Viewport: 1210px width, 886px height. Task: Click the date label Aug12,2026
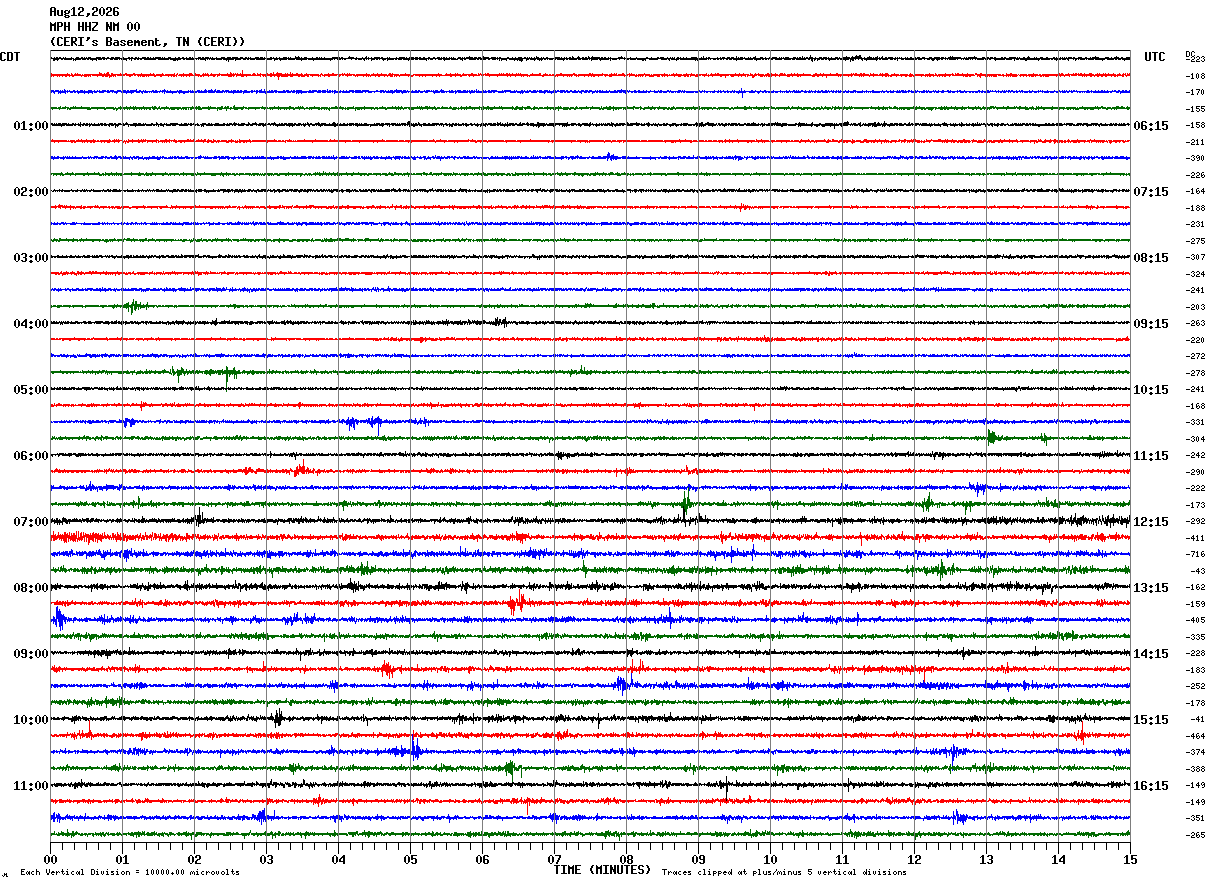(84, 12)
